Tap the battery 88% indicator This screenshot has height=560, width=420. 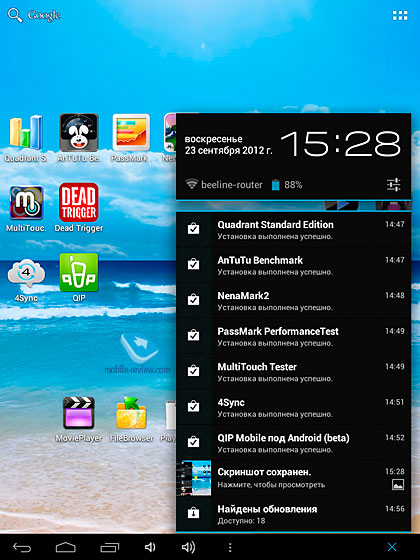(287, 185)
